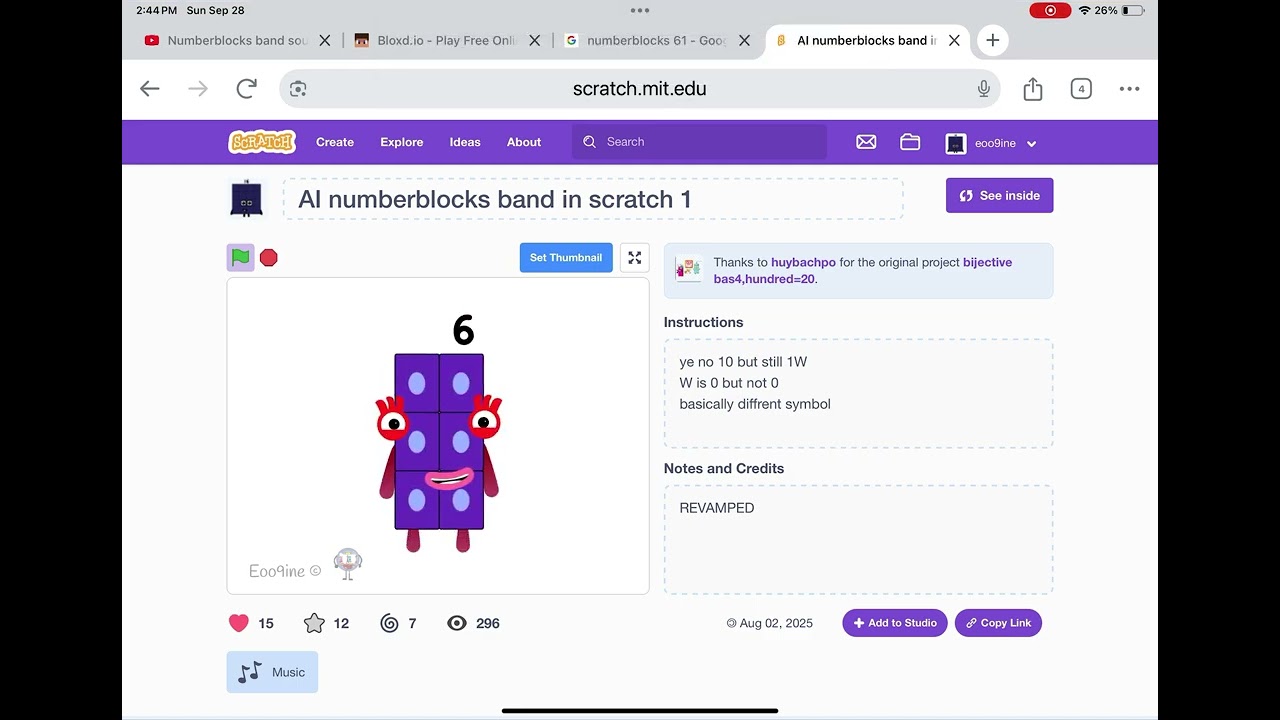
Task: Open browser more options menu
Action: [x=1129, y=89]
